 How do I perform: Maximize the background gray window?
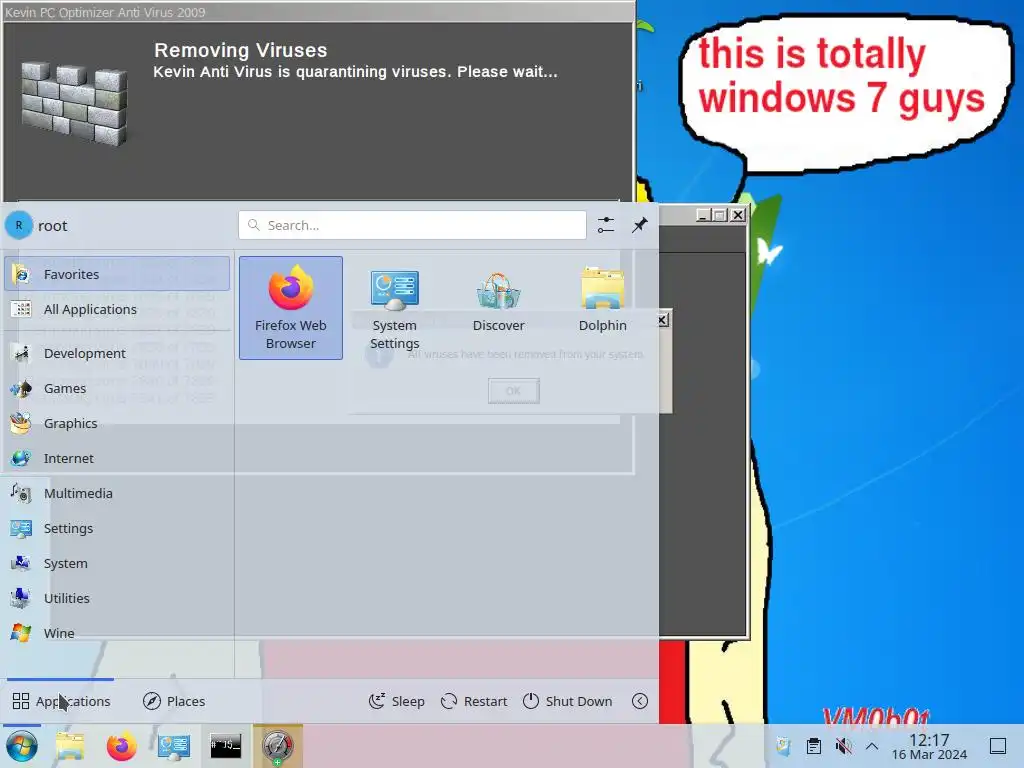(x=720, y=215)
